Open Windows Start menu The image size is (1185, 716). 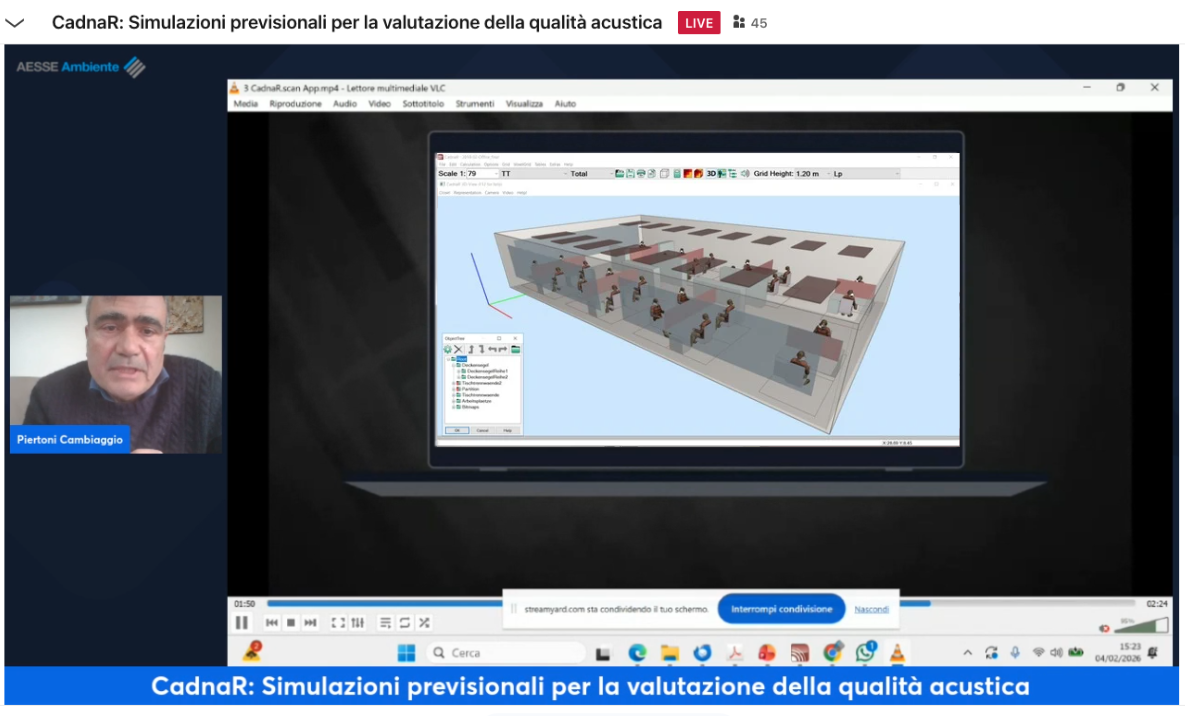[x=407, y=652]
